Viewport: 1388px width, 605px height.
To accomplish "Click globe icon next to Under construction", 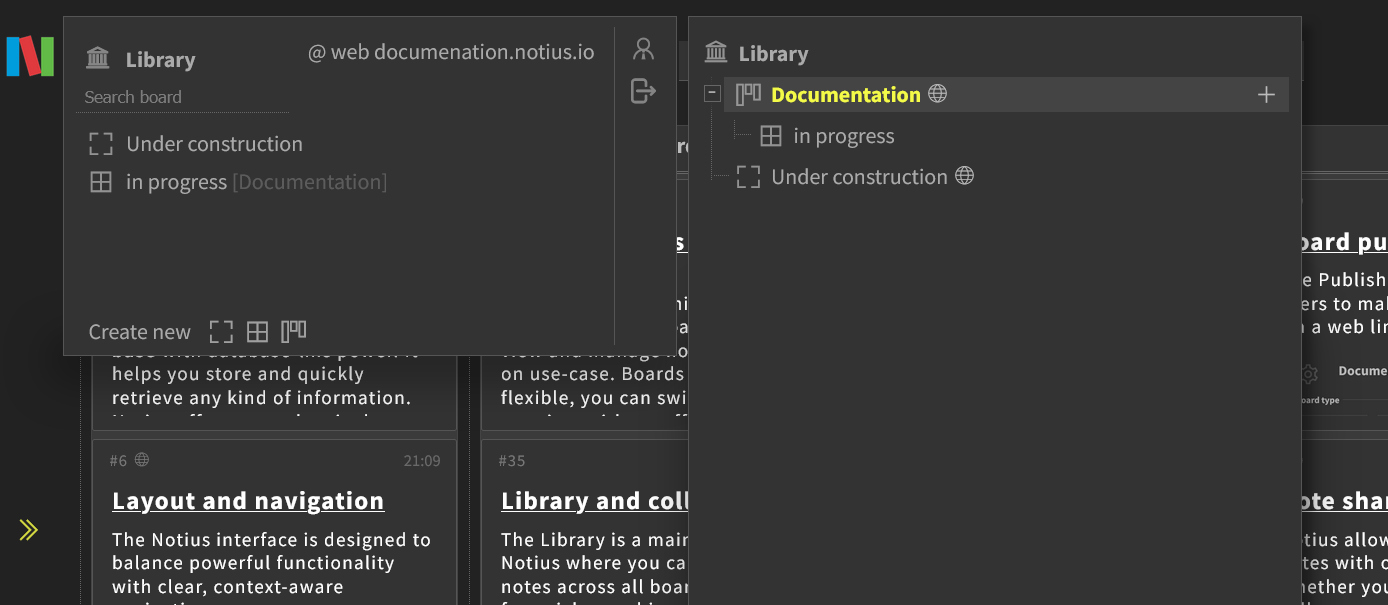I will 964,176.
